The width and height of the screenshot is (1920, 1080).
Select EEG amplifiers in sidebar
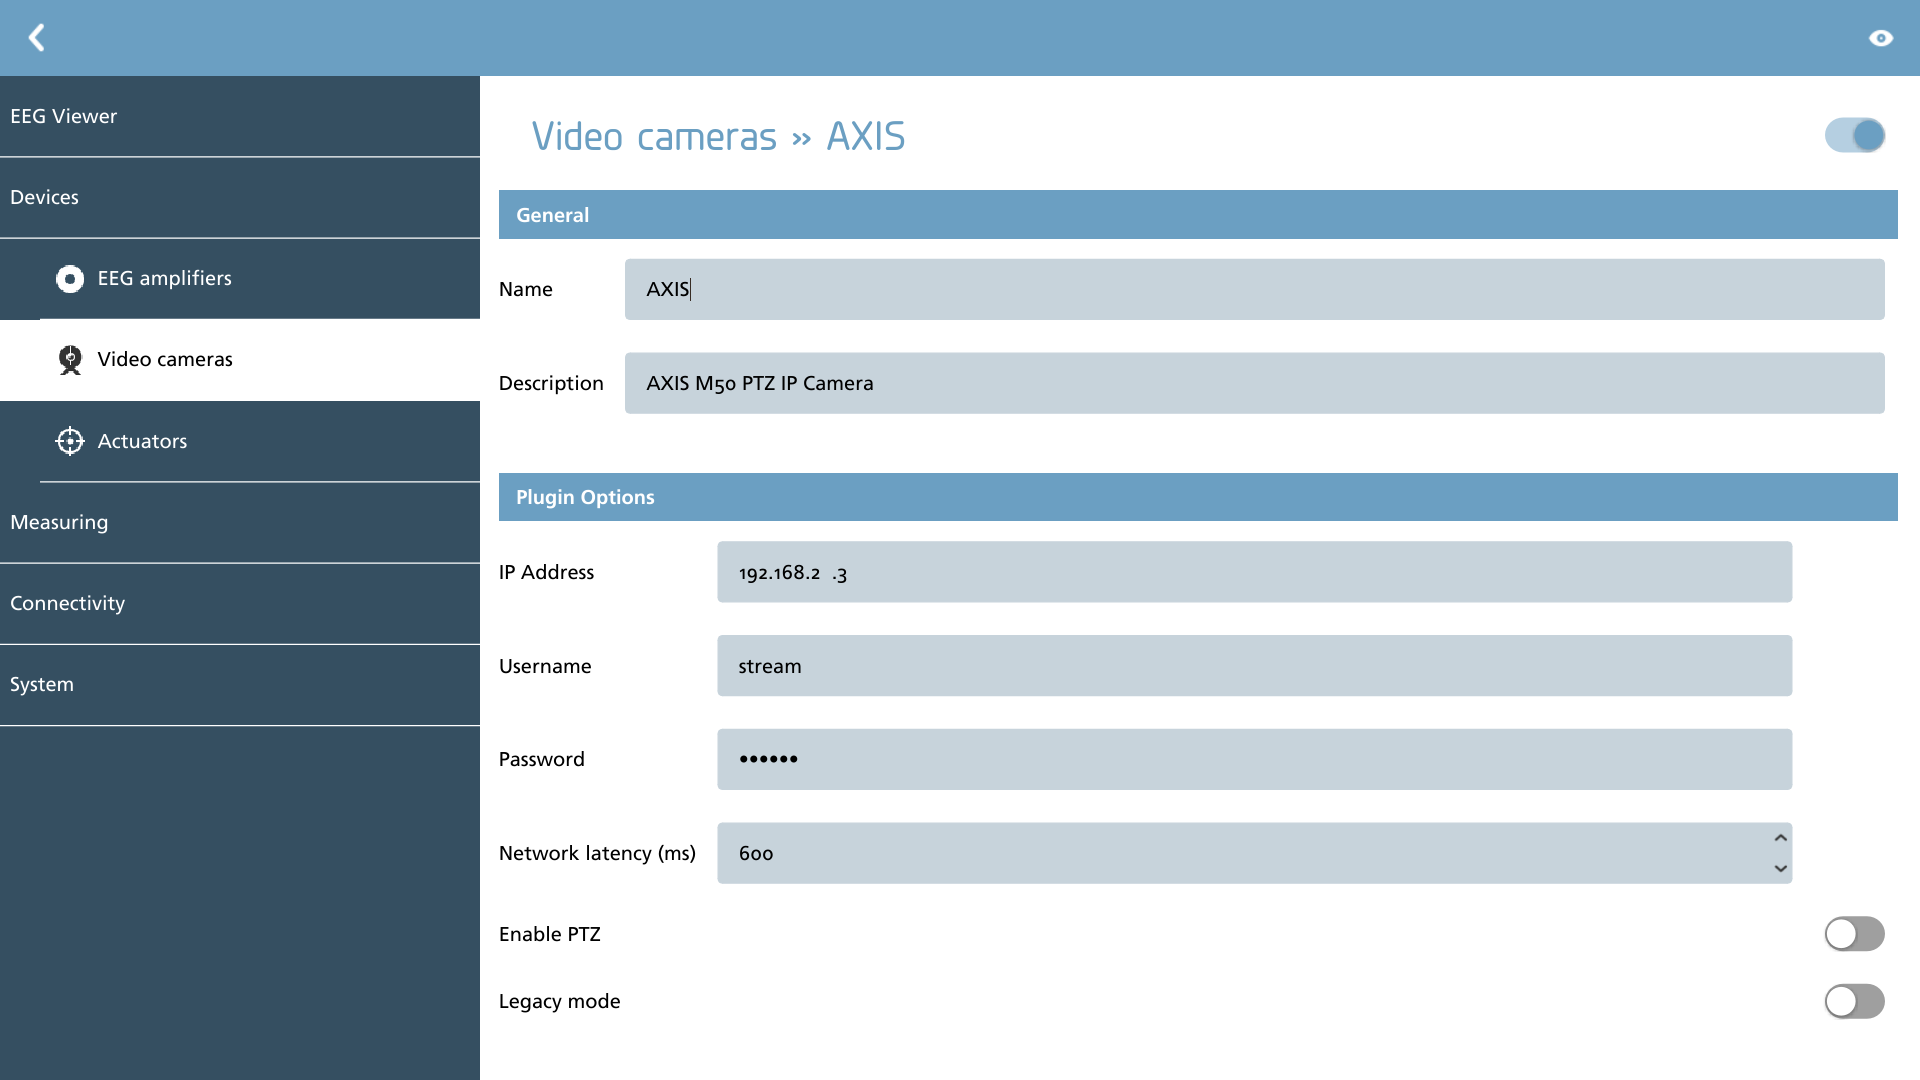(x=240, y=279)
